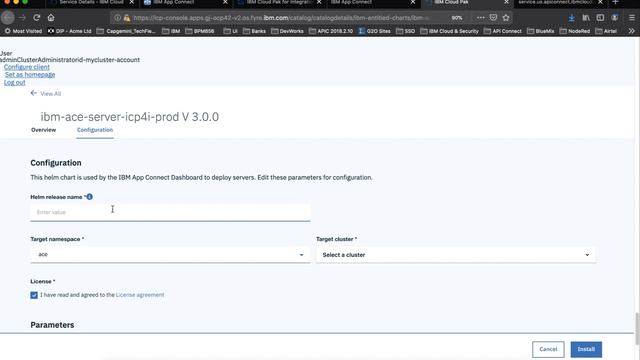Click the View All back arrow
Screen dimensions: 640x360
pyautogui.click(x=33, y=93)
